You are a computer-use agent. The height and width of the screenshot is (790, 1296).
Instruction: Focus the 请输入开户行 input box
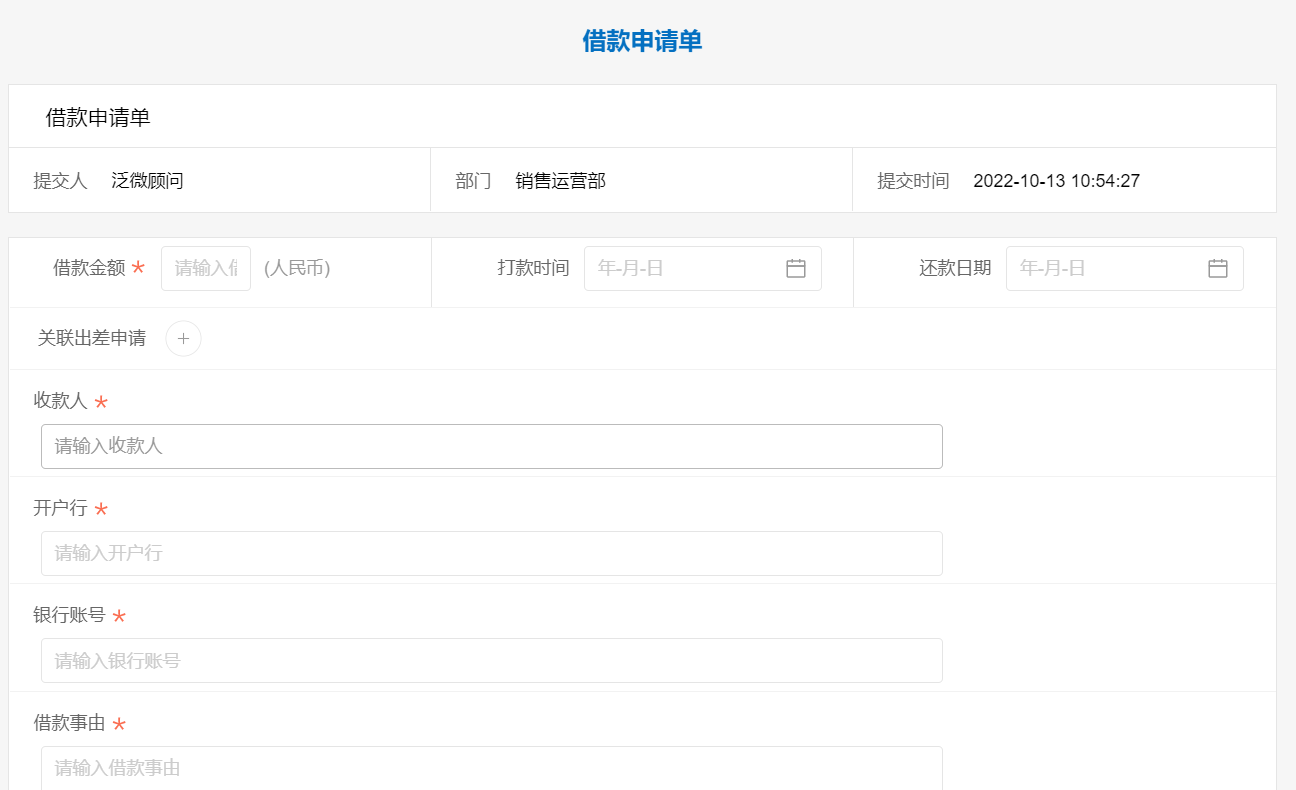492,553
